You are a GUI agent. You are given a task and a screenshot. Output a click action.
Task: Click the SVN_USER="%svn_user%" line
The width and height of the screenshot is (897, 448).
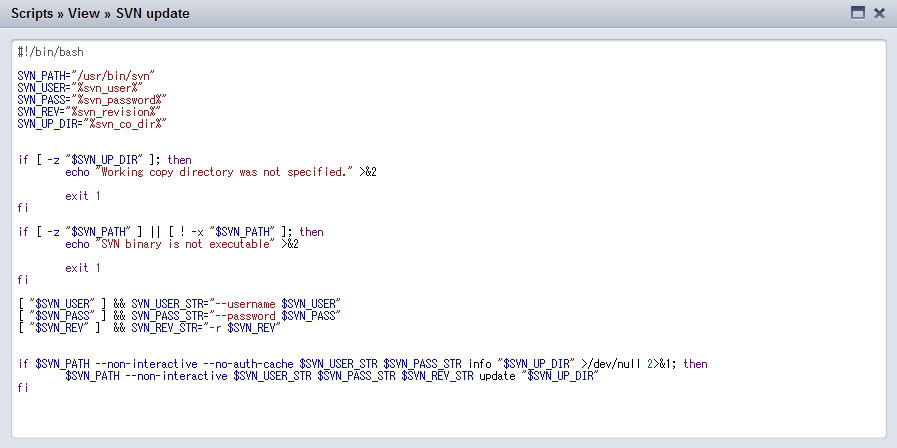point(80,88)
